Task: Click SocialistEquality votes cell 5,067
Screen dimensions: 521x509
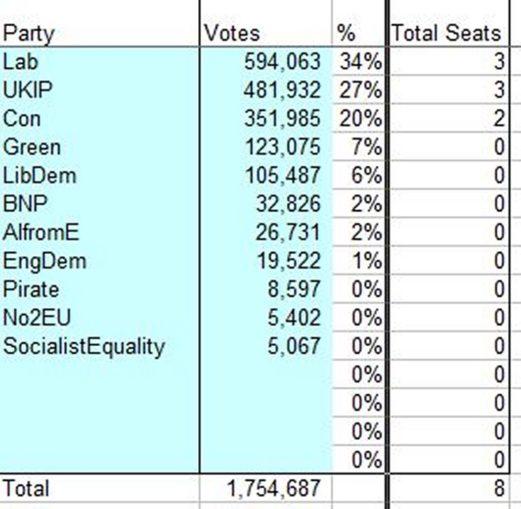Action: pyautogui.click(x=266, y=346)
